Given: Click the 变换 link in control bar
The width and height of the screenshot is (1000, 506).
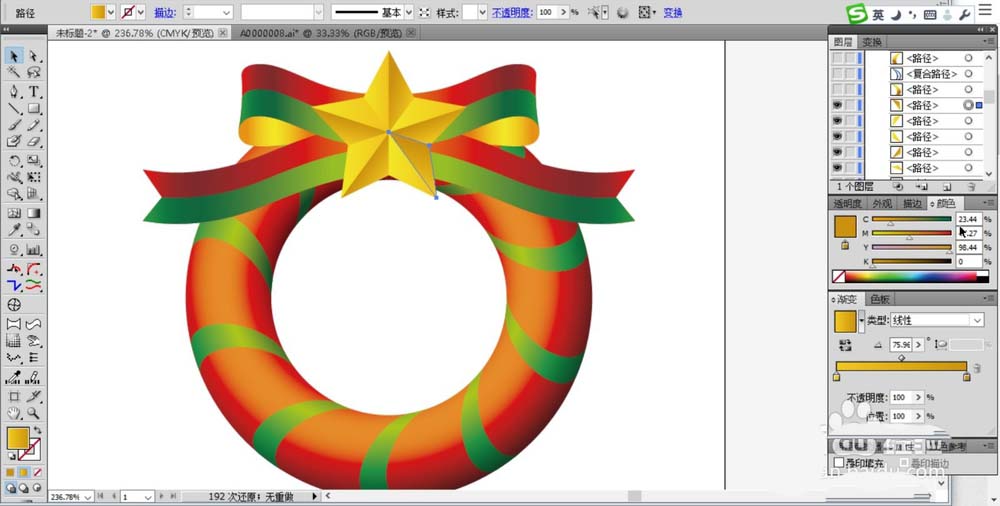Looking at the screenshot, I should click(673, 12).
